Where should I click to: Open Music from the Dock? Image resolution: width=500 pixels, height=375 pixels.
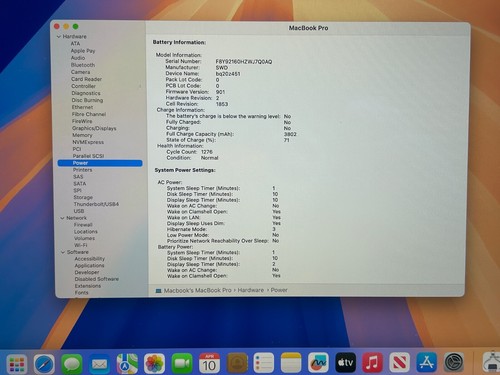pos(372,362)
